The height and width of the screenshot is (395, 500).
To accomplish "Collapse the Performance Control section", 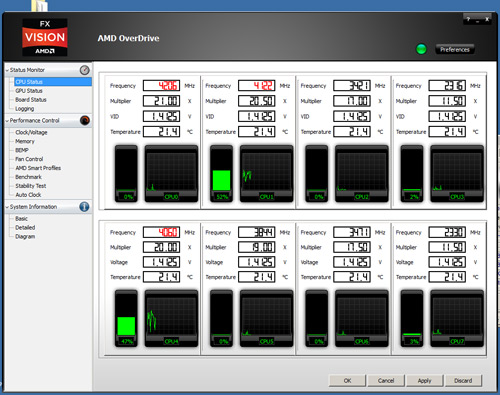I will coord(7,121).
